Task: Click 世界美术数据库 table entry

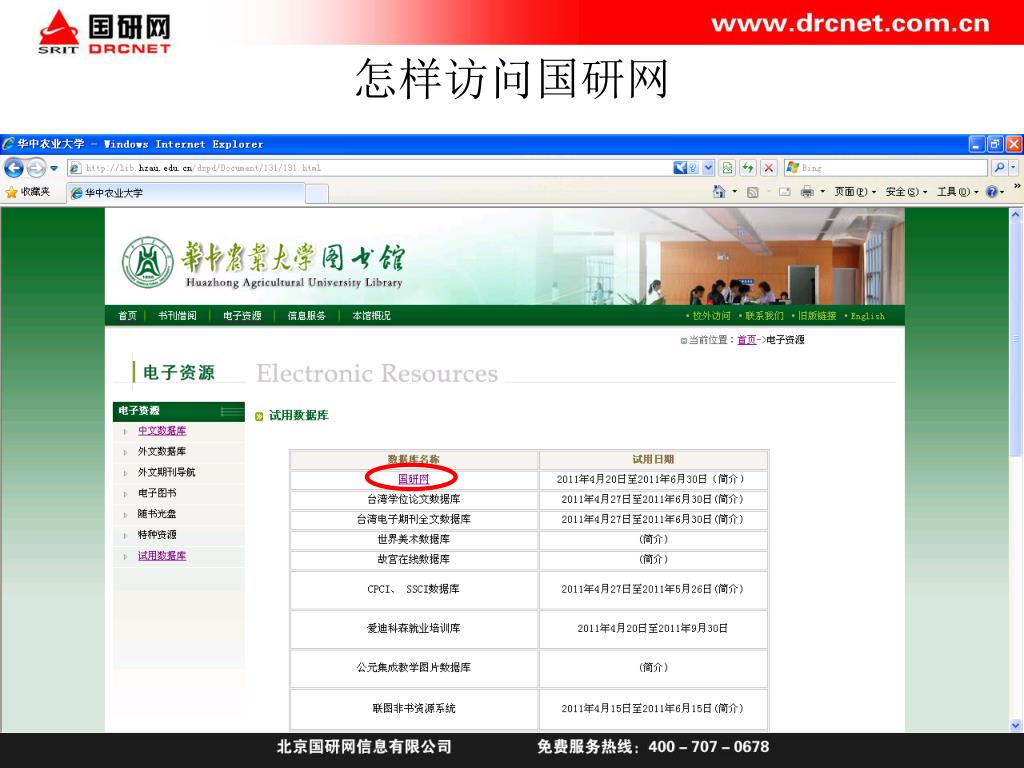Action: pos(413,539)
